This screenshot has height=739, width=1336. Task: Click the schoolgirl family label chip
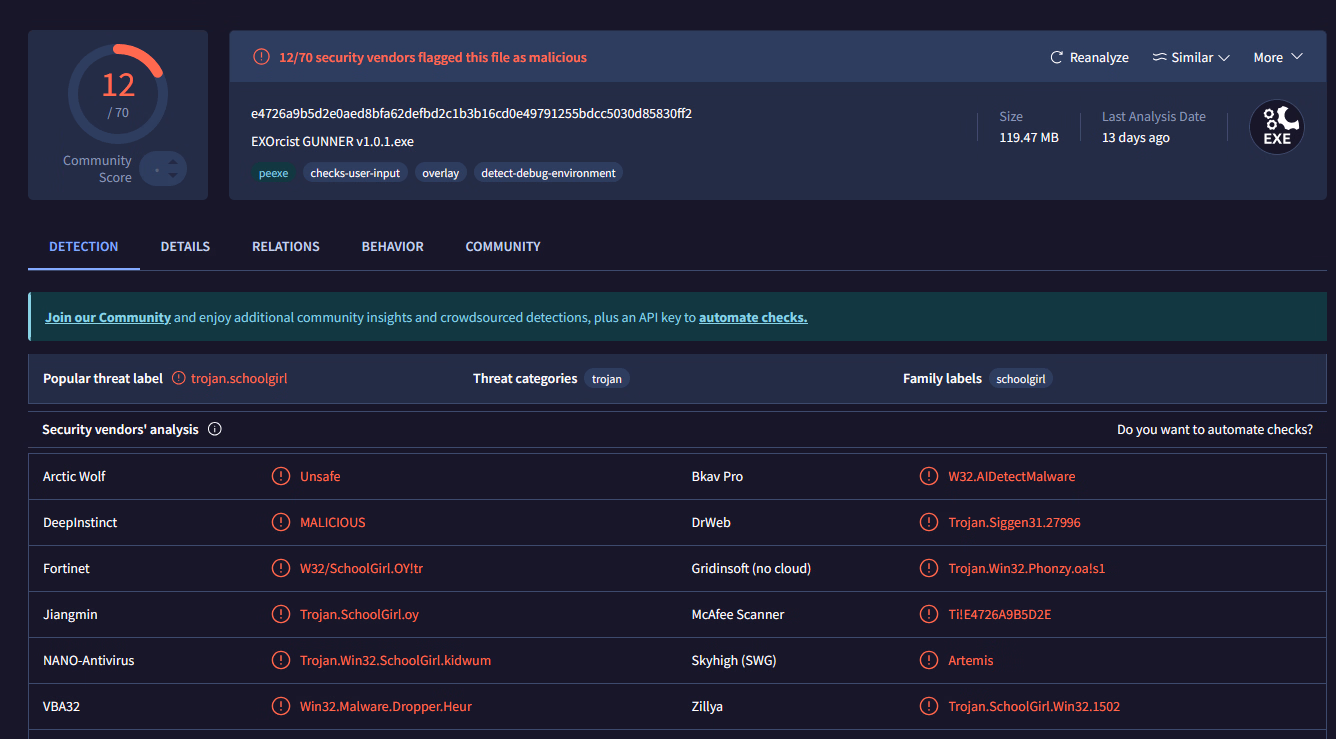[x=1020, y=379]
